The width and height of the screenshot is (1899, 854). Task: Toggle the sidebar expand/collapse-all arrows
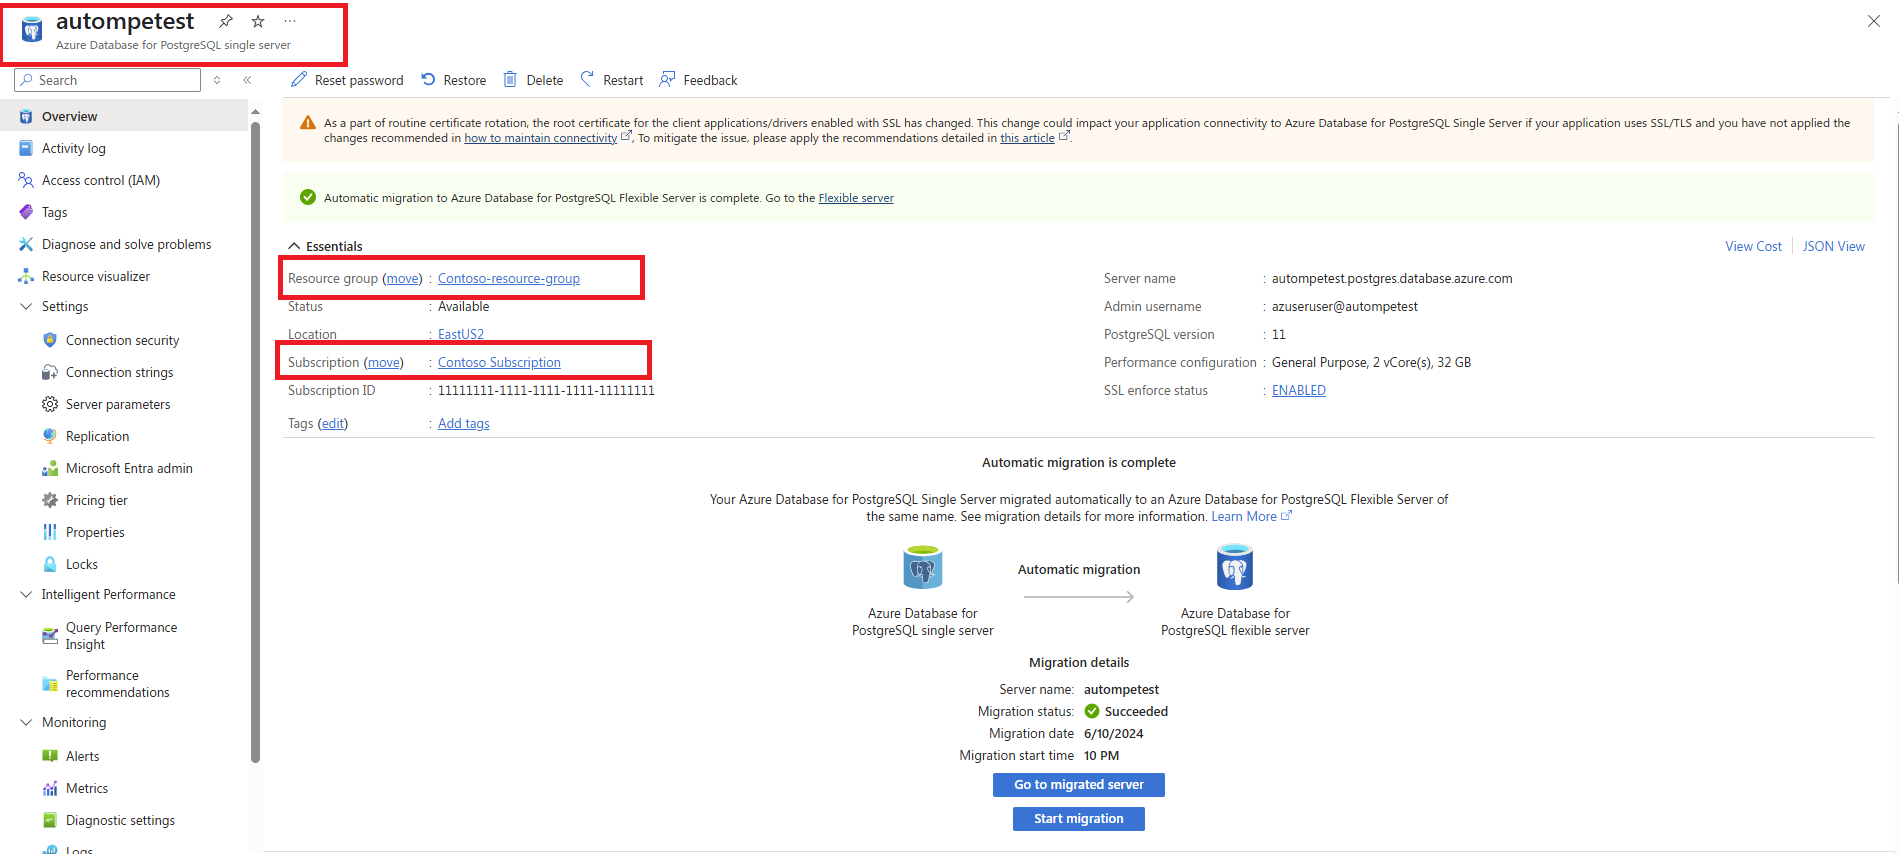coord(217,80)
